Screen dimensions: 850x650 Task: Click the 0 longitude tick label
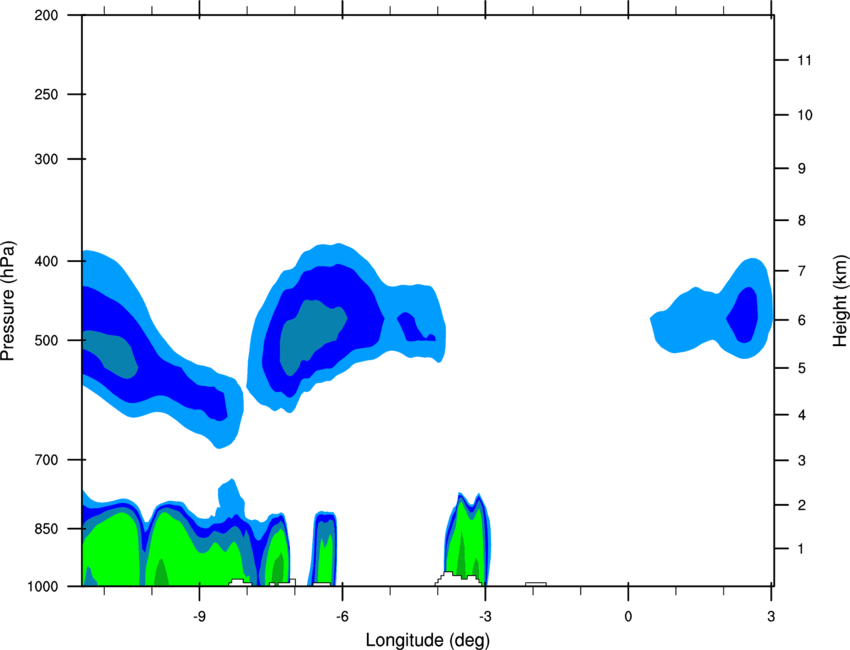(x=628, y=616)
